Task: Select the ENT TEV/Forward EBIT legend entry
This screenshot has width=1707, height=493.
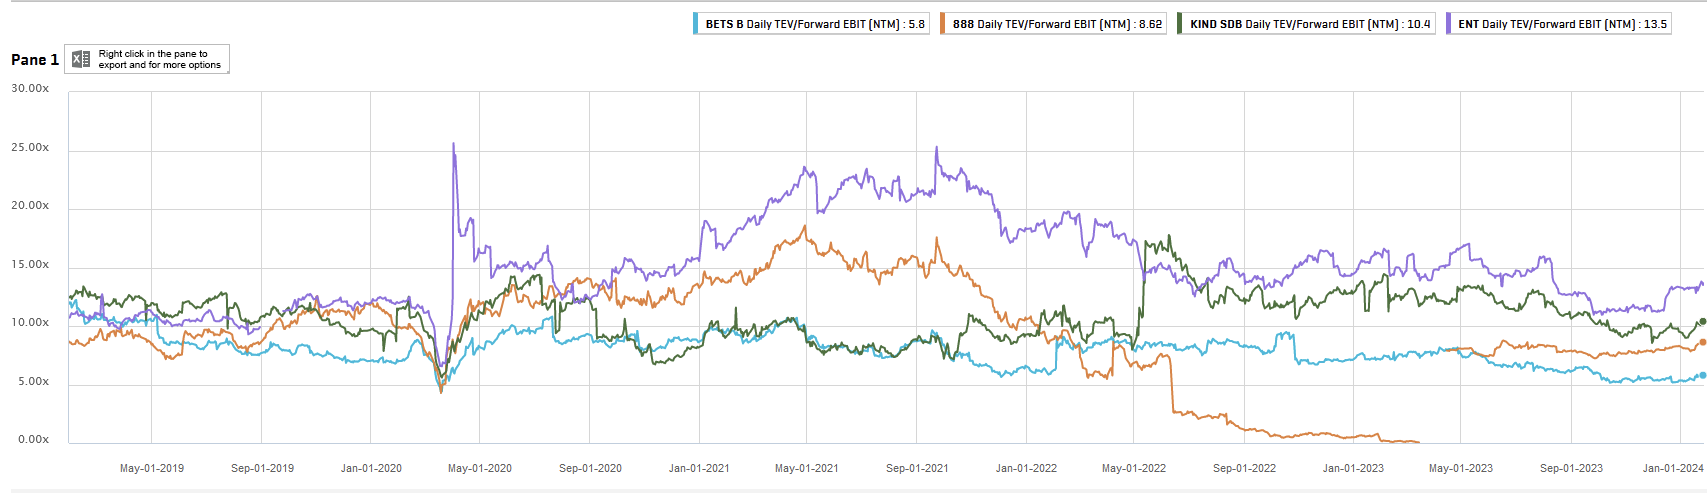Action: 1562,24
